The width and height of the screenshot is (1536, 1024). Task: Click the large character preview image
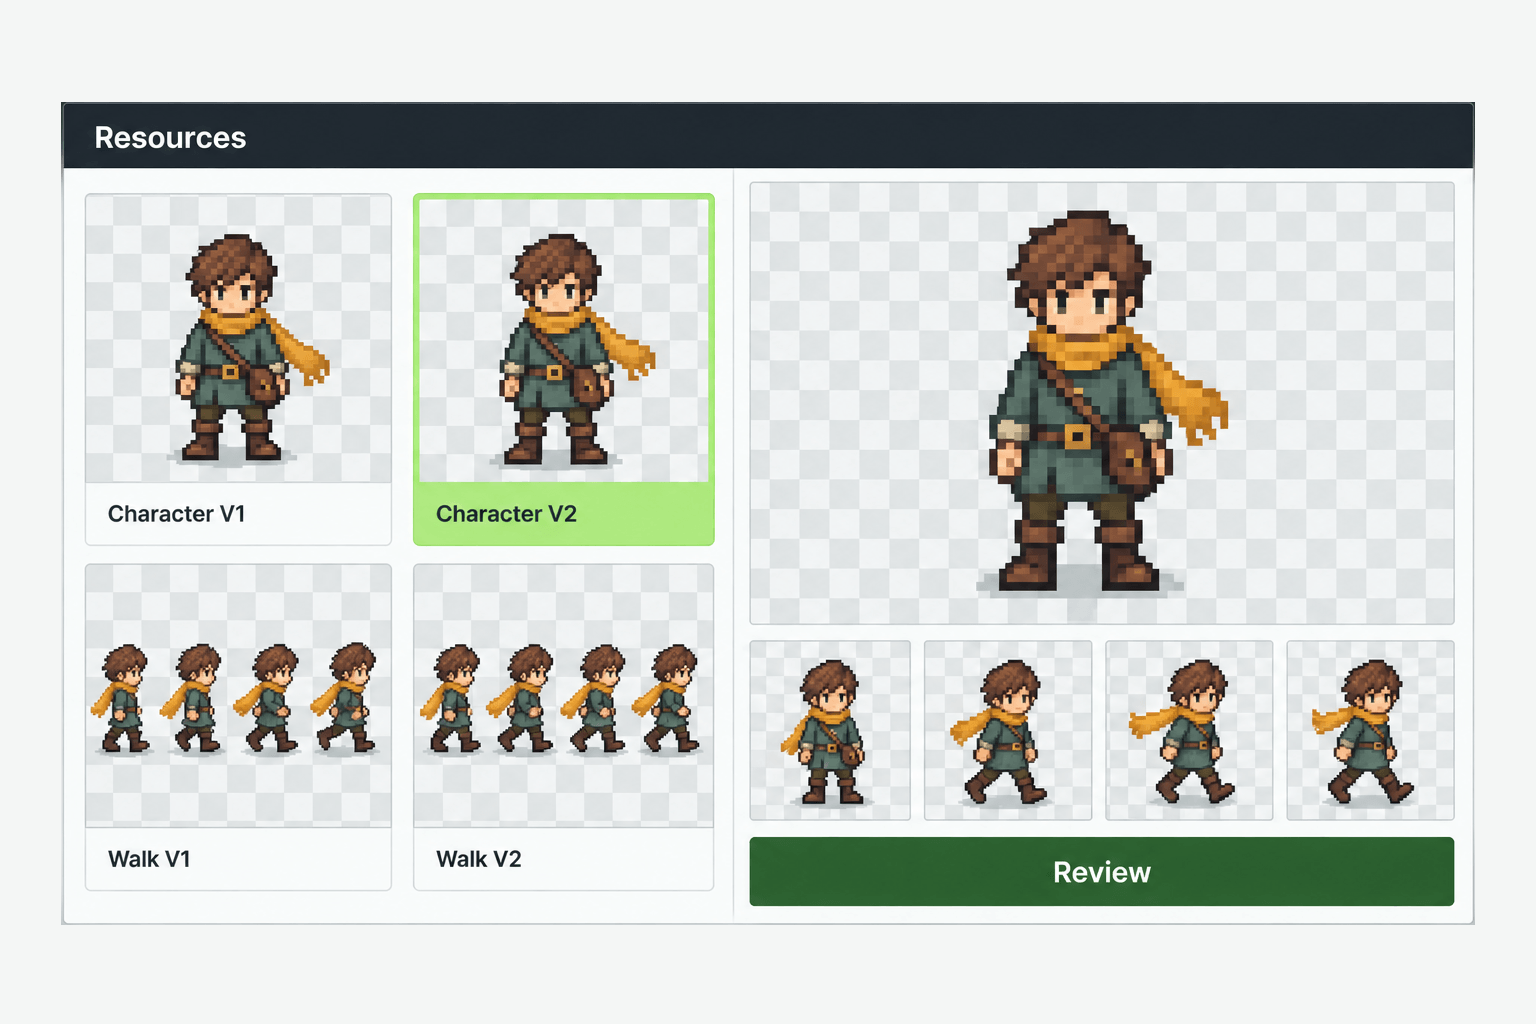[x=1102, y=403]
